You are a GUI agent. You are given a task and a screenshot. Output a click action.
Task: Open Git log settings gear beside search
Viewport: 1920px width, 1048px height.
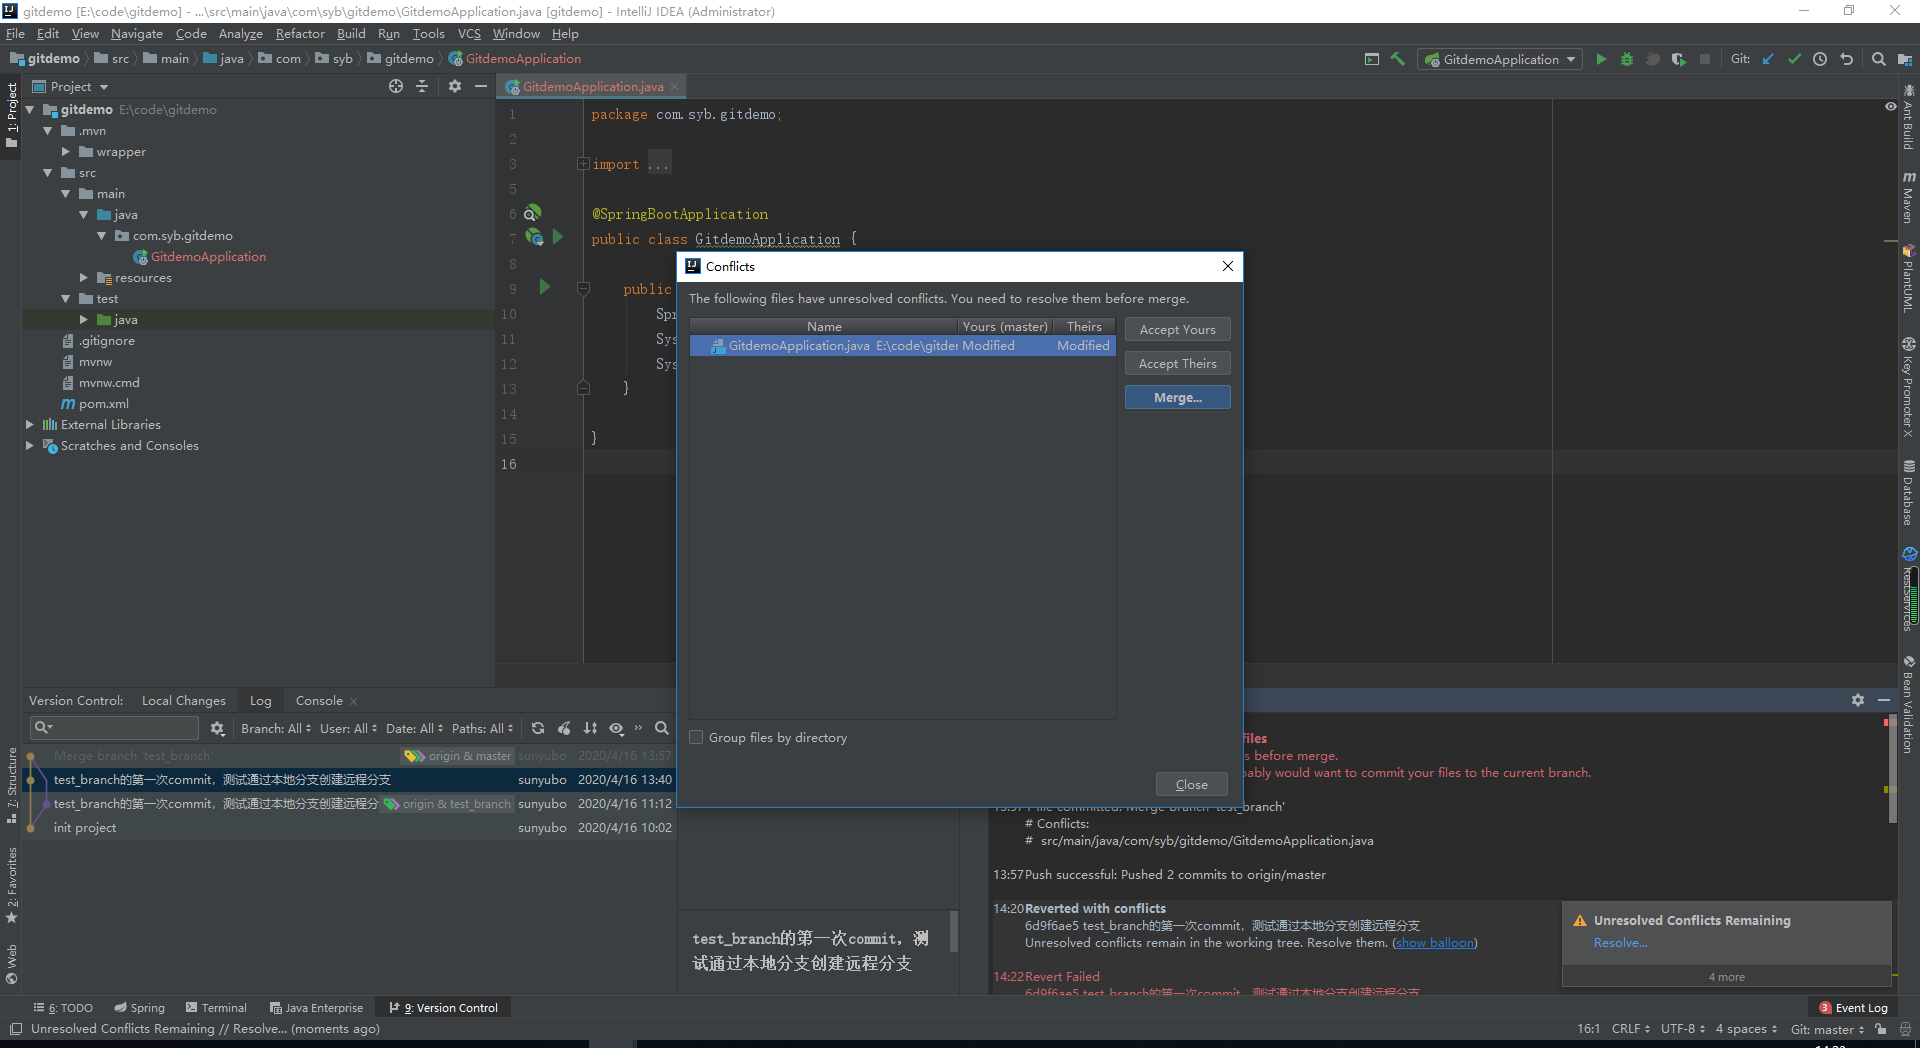[x=217, y=728]
